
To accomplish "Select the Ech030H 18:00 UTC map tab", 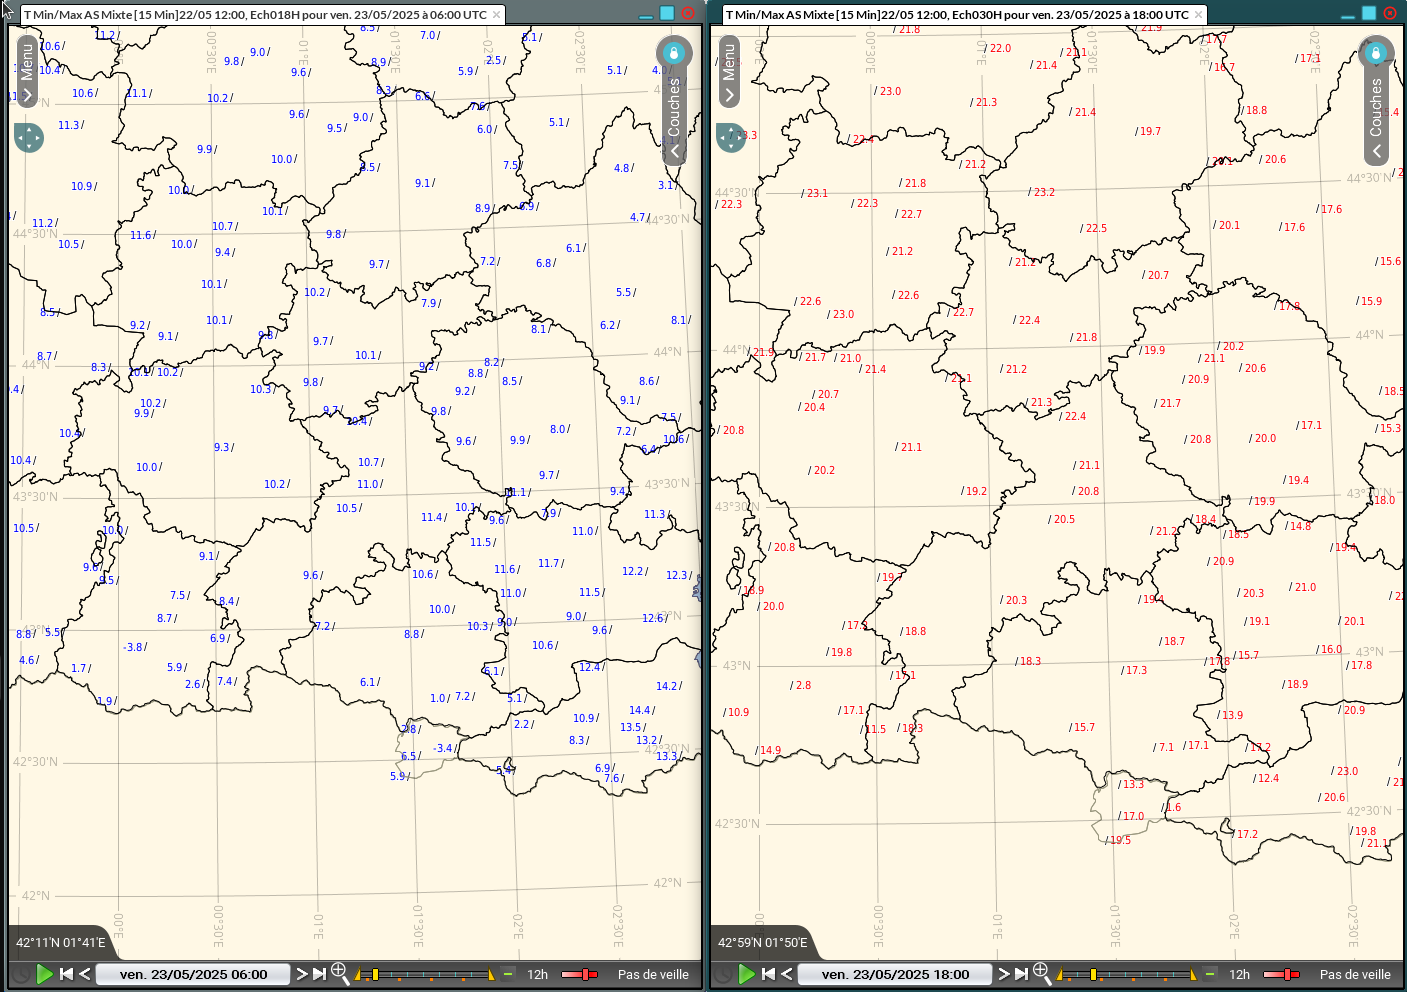I will coord(957,15).
